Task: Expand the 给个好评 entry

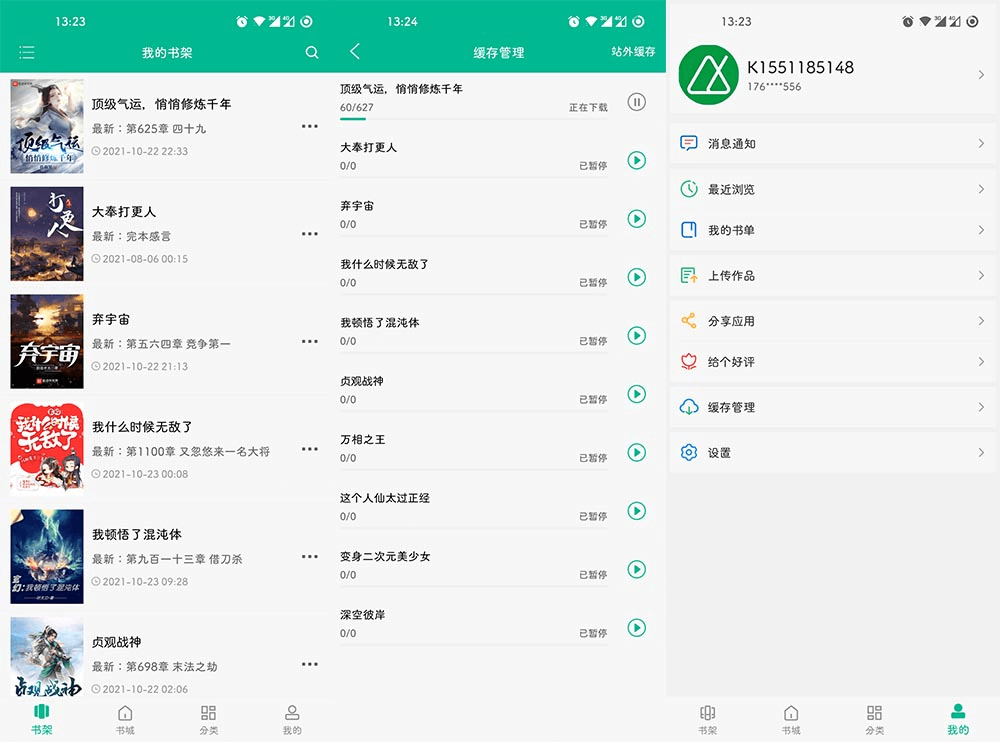Action: pyautogui.click(x=981, y=363)
